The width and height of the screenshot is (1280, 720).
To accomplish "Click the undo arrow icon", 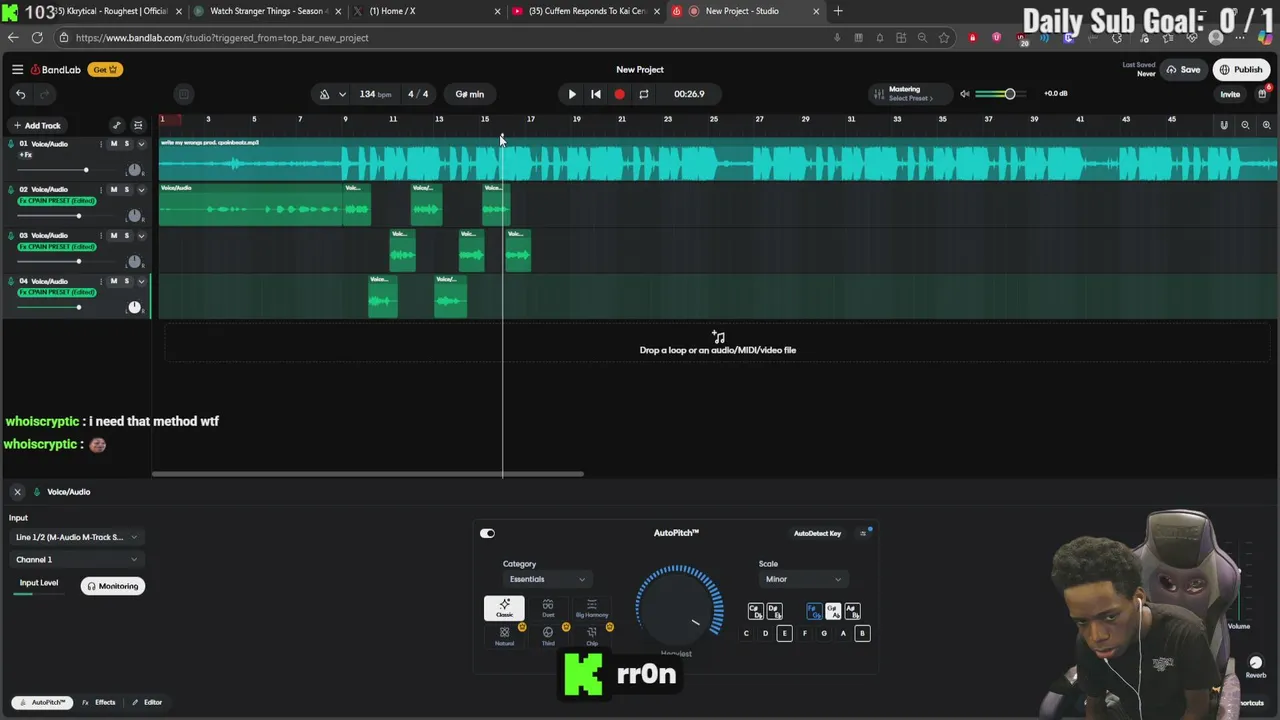I will 20,94.
